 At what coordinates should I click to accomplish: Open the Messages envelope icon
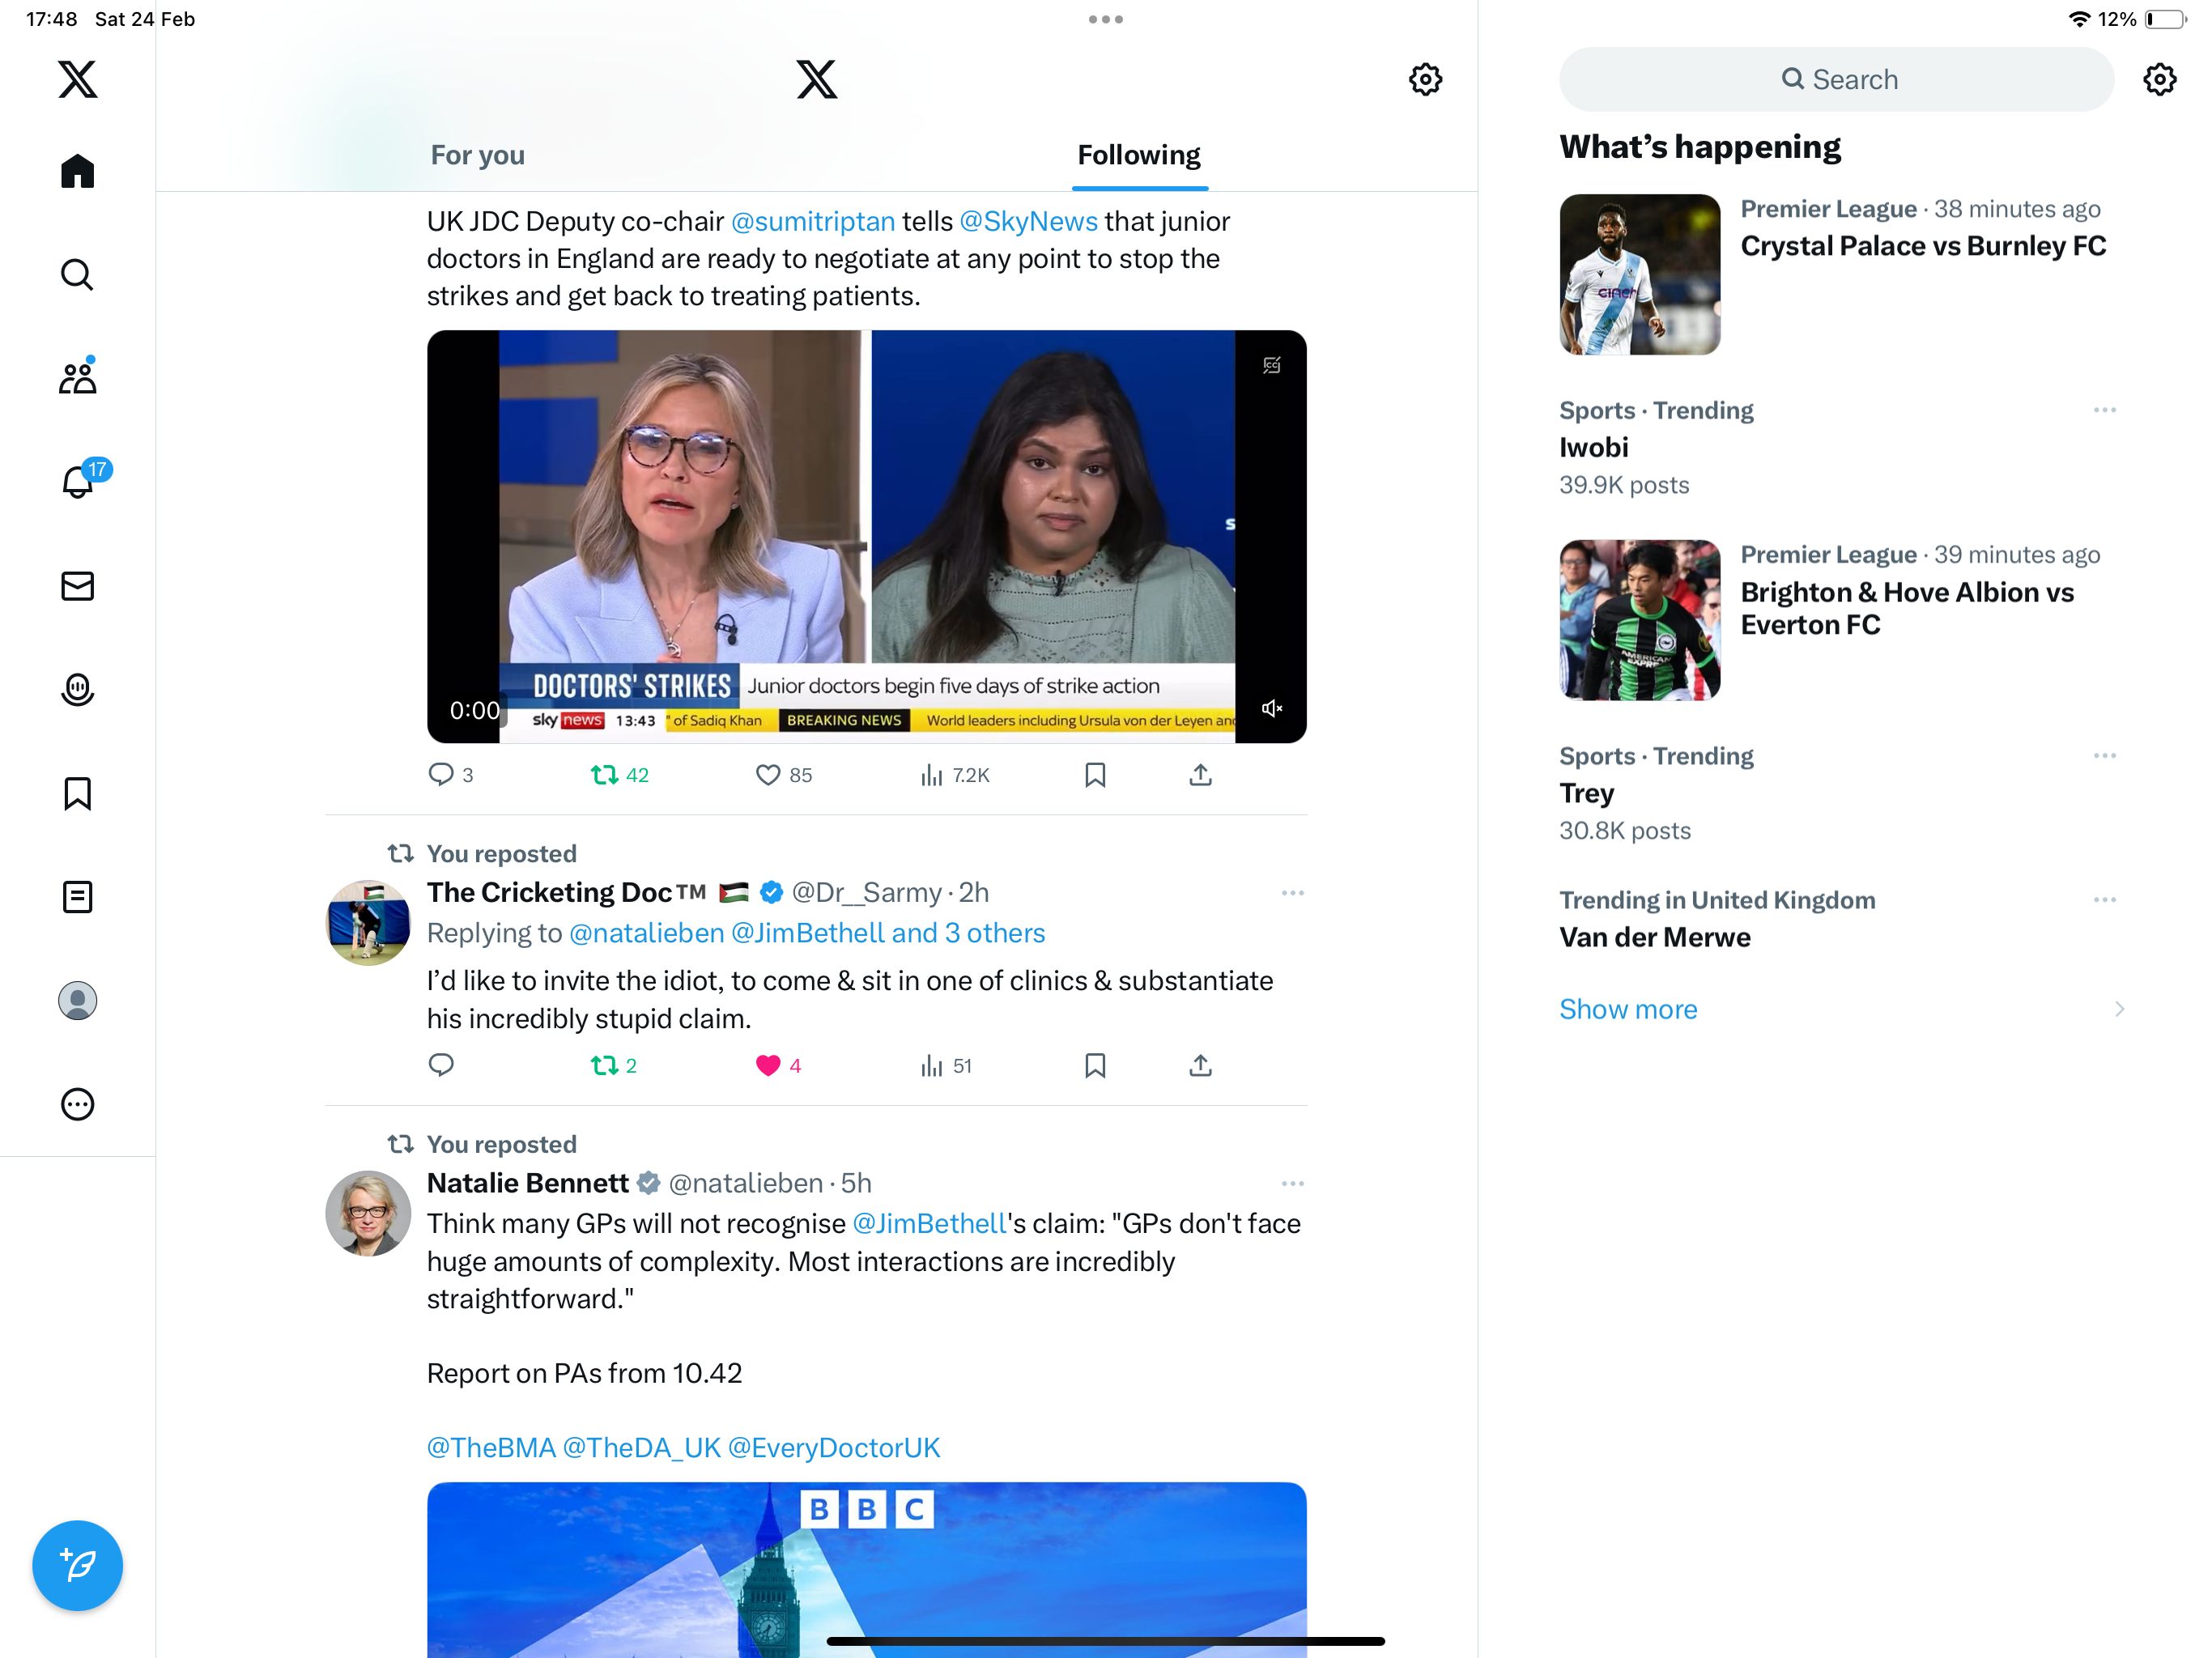(77, 586)
